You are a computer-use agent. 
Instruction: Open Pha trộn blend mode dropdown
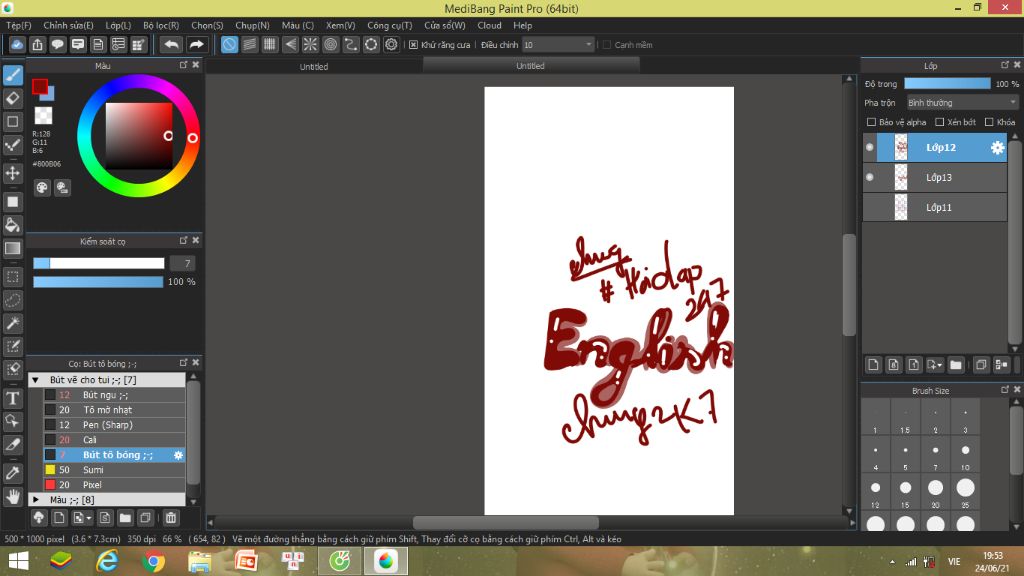(962, 103)
